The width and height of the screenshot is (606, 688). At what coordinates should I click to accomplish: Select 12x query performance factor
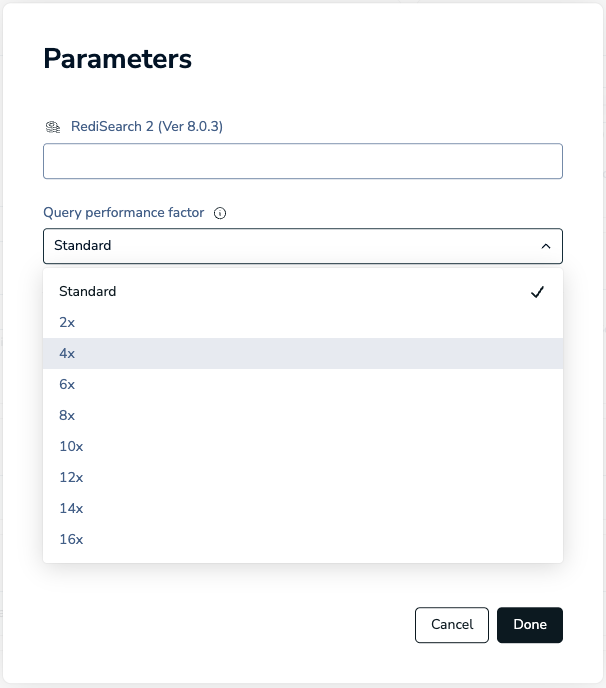click(71, 478)
